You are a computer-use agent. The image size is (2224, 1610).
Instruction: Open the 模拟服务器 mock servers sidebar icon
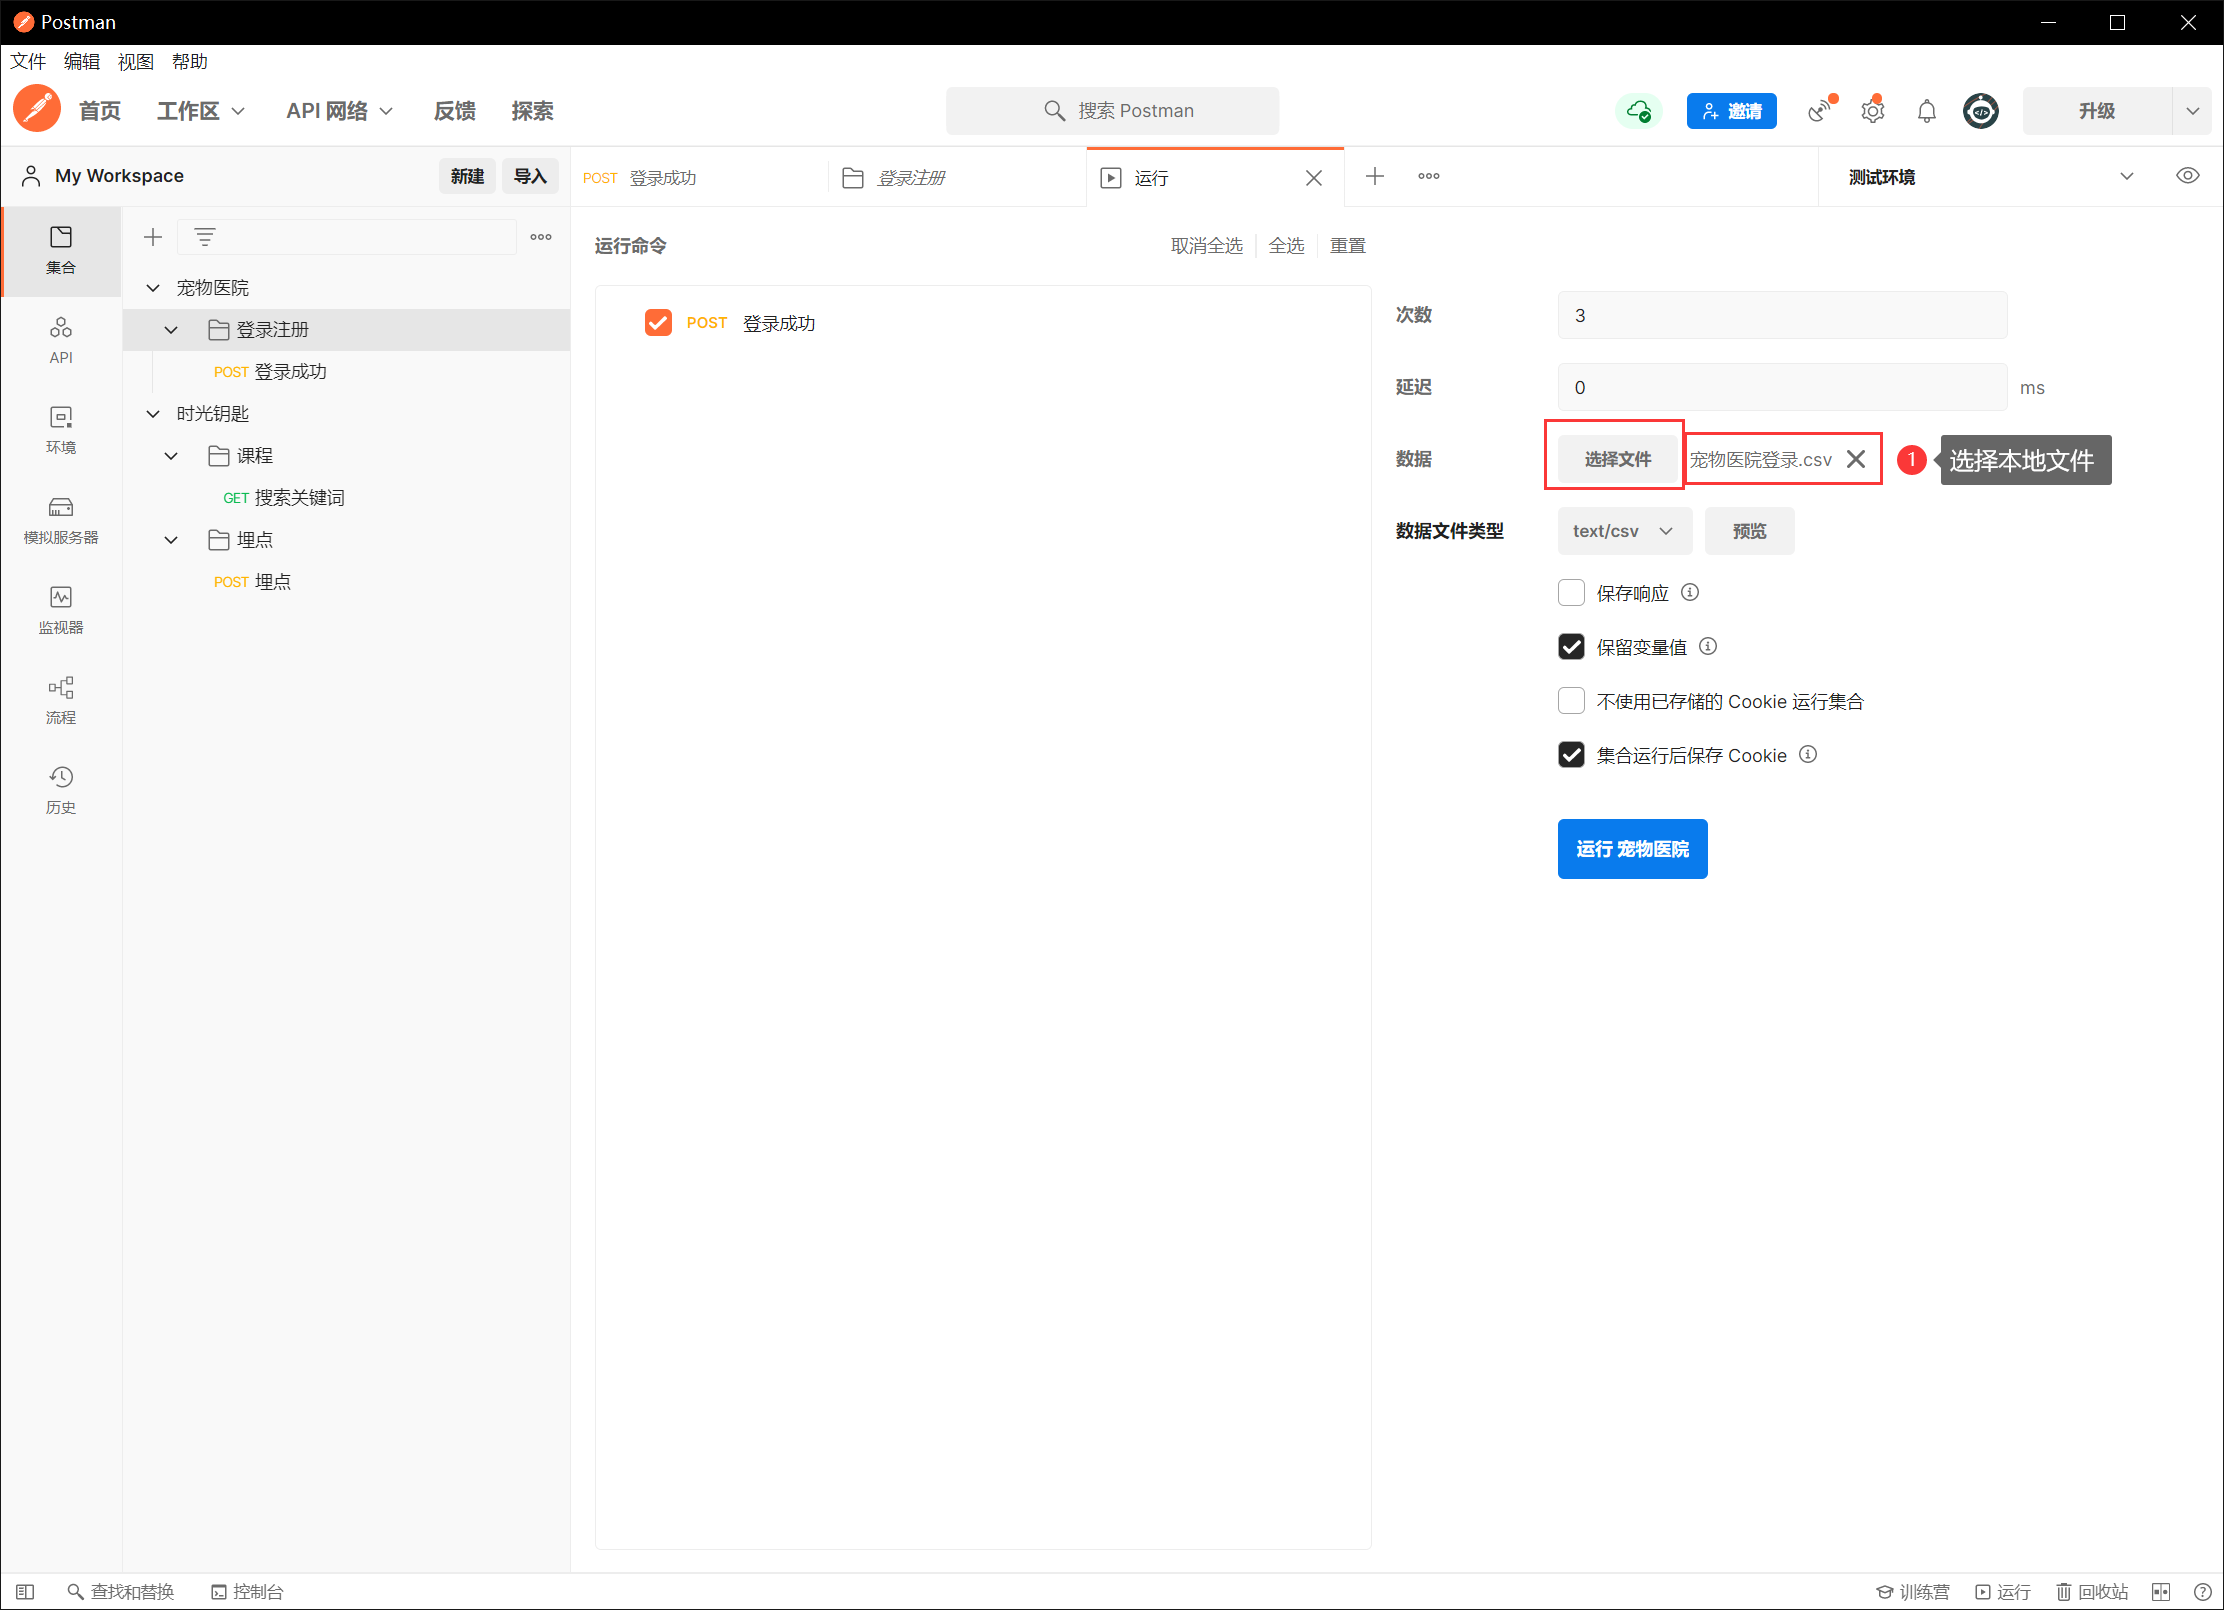pyautogui.click(x=61, y=519)
